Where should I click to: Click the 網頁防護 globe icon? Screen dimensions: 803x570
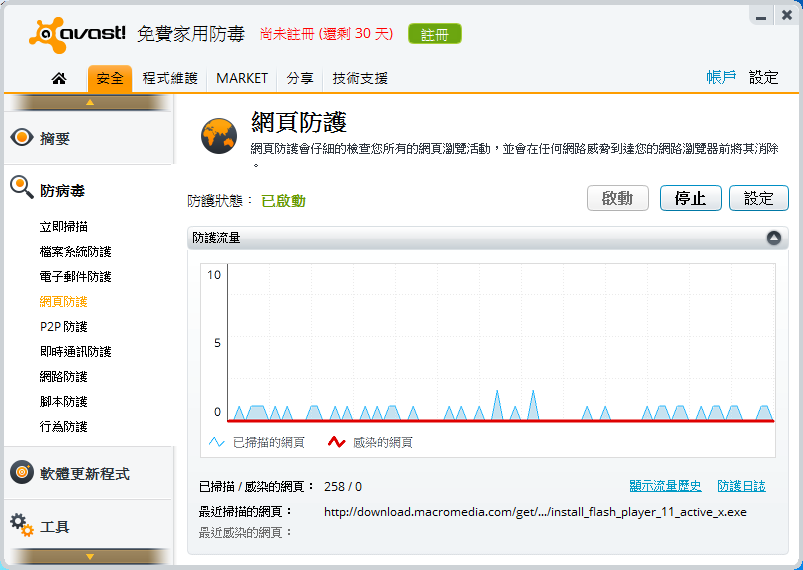tap(218, 135)
